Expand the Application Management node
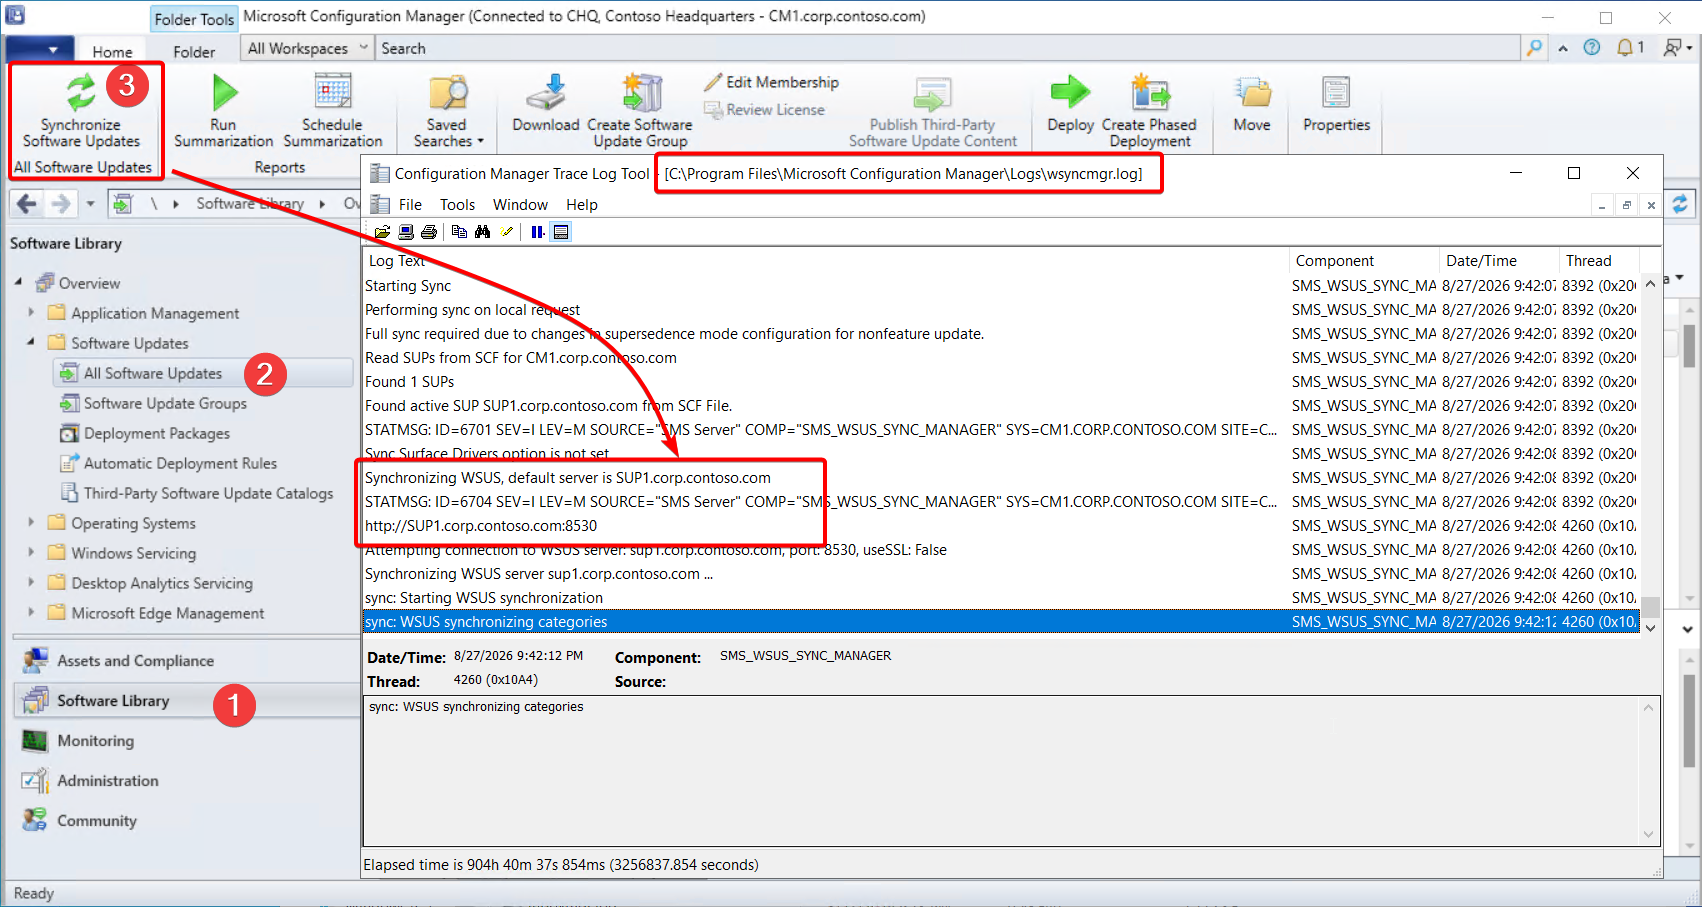Screen dimensions: 1702x907 tap(31, 313)
